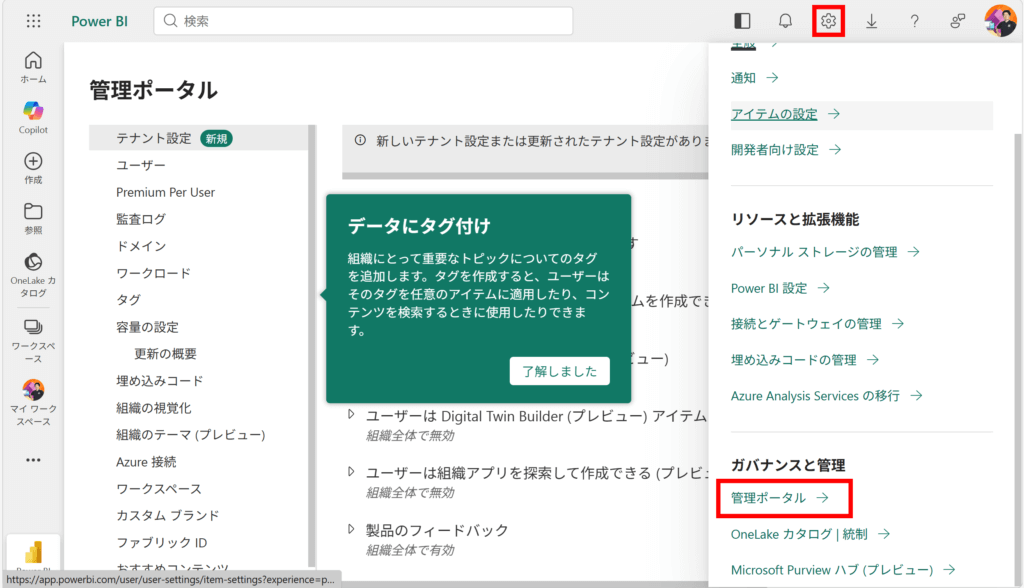
Task: Click the Create plus icon in sidebar
Action: click(x=33, y=167)
